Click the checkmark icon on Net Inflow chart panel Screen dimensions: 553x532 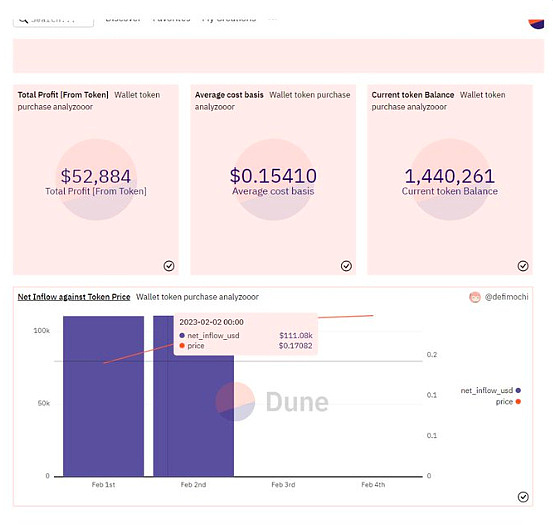[523, 497]
